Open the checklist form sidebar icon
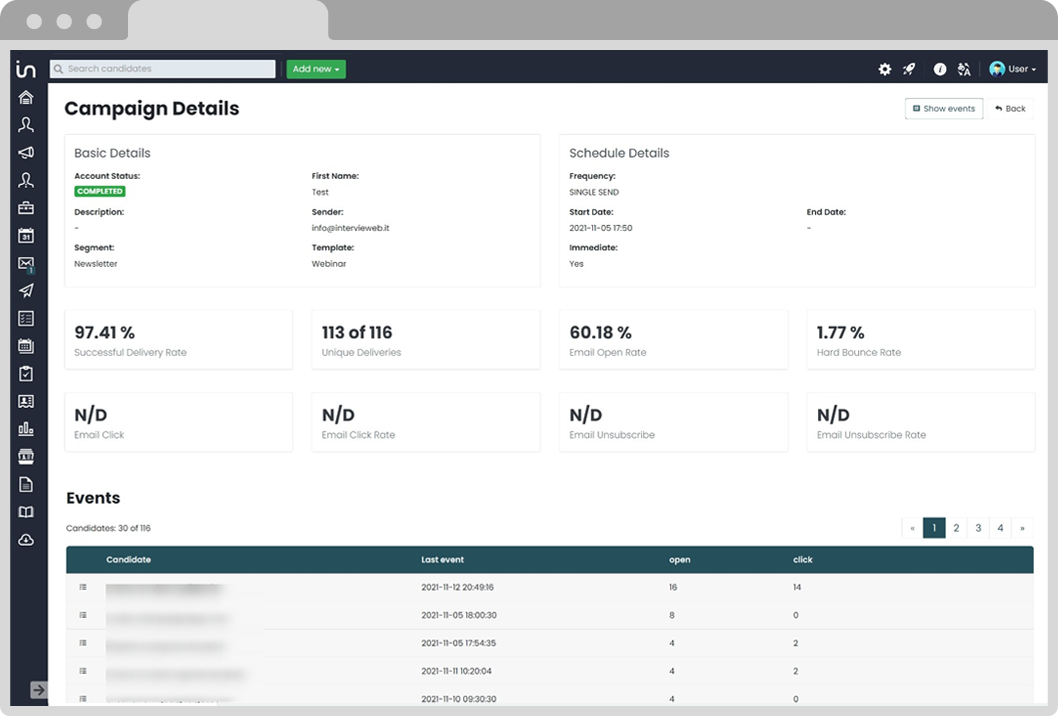This screenshot has width=1058, height=716. 26,319
